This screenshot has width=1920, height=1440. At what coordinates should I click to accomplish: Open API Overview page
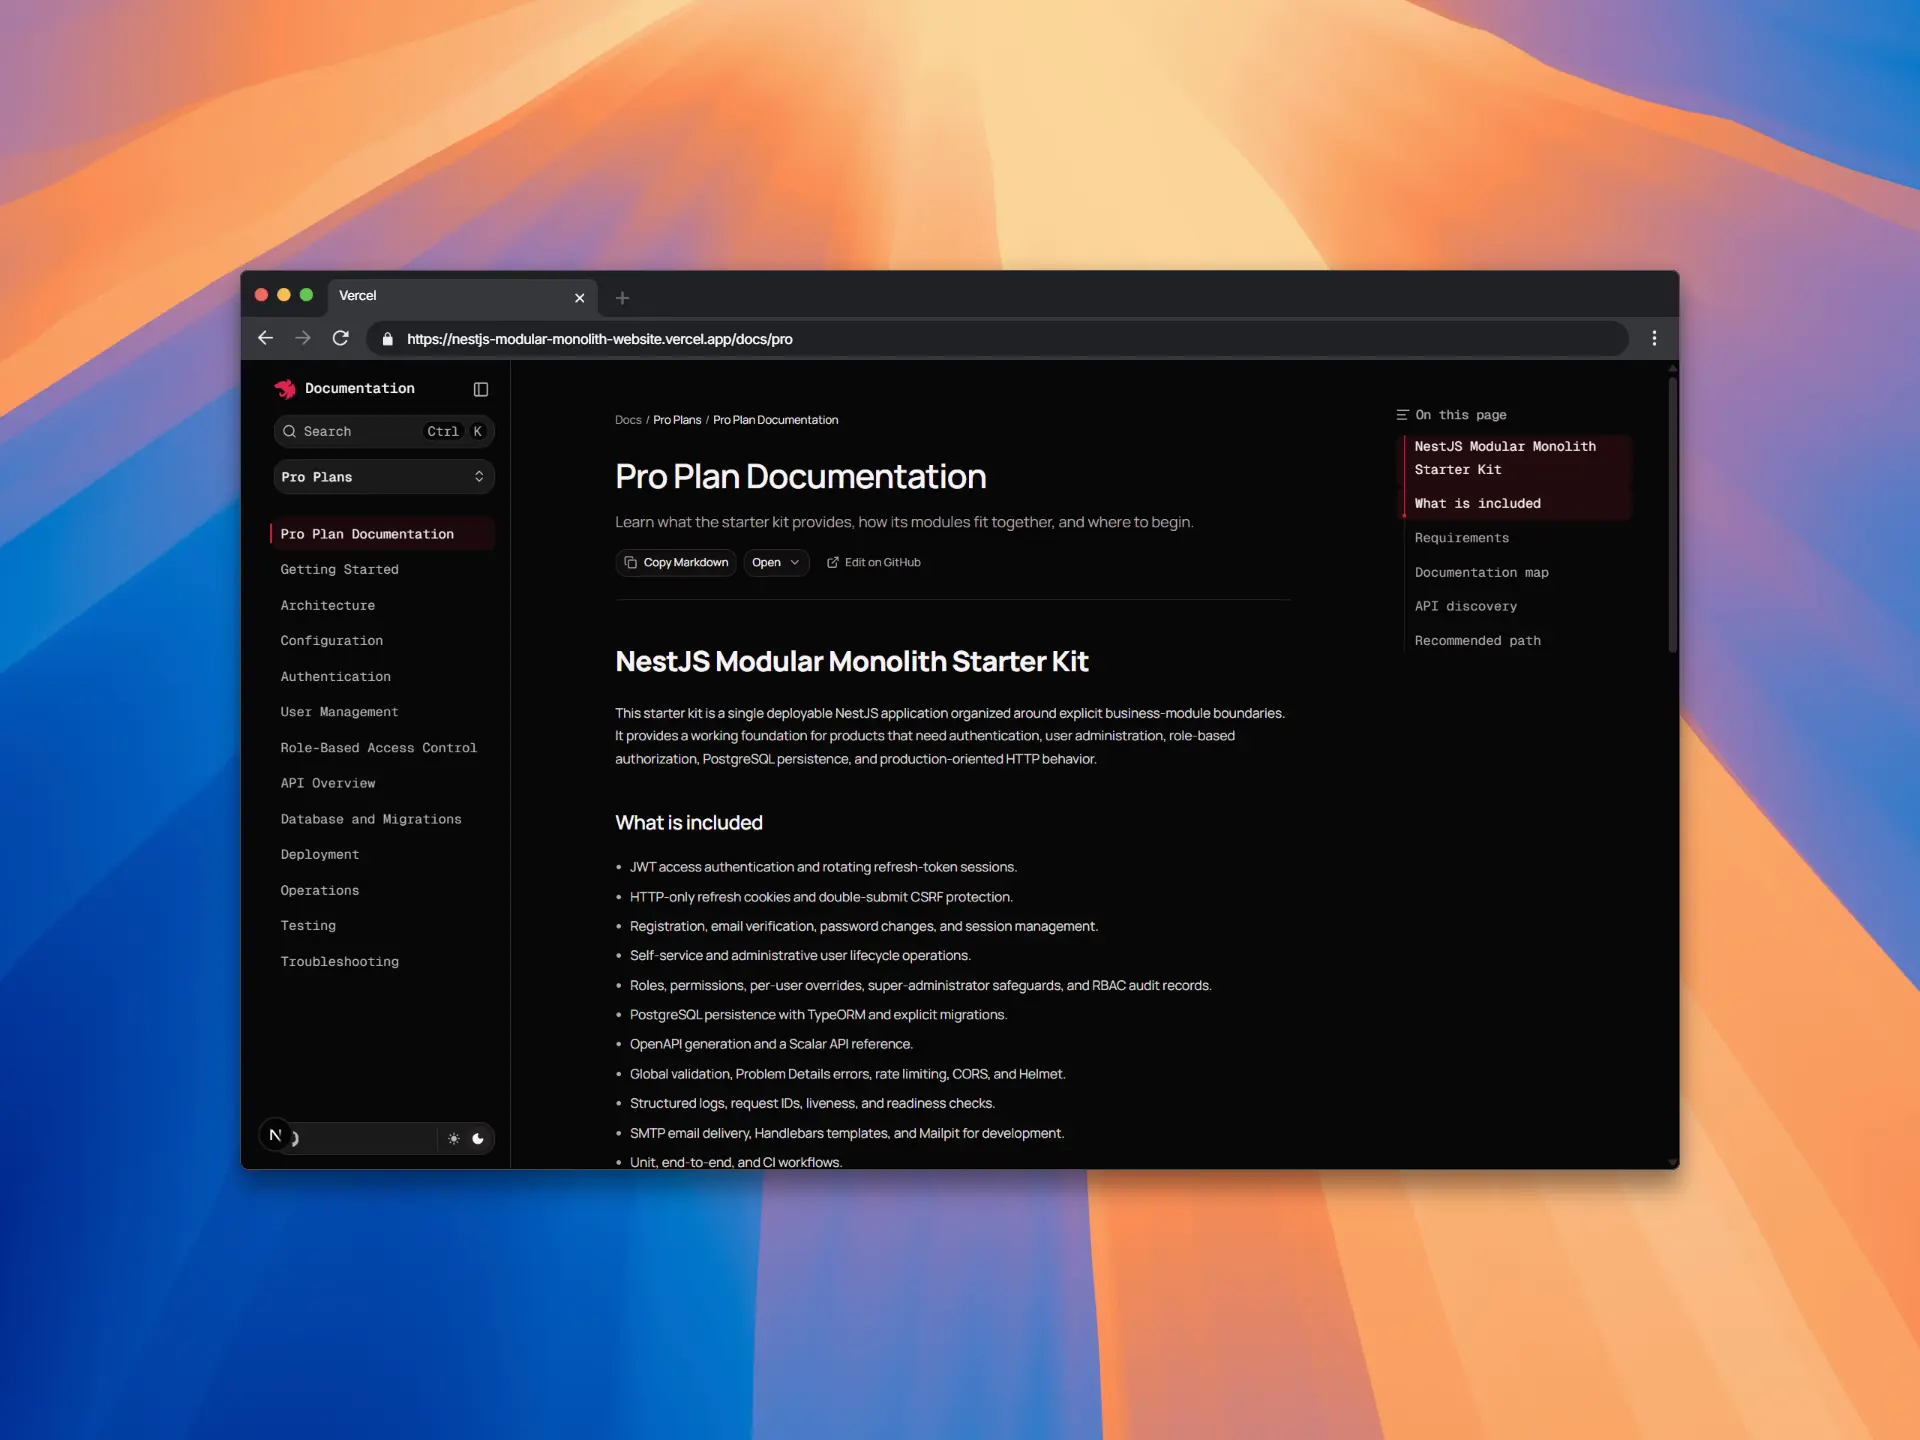(x=327, y=784)
